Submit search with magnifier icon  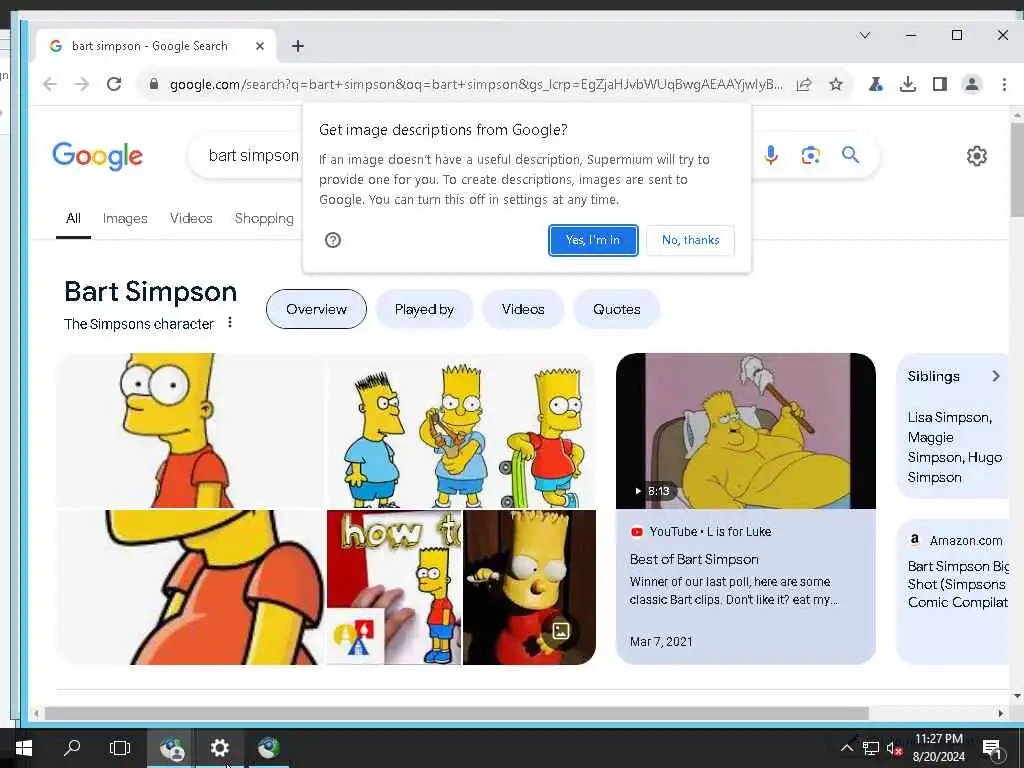(850, 155)
